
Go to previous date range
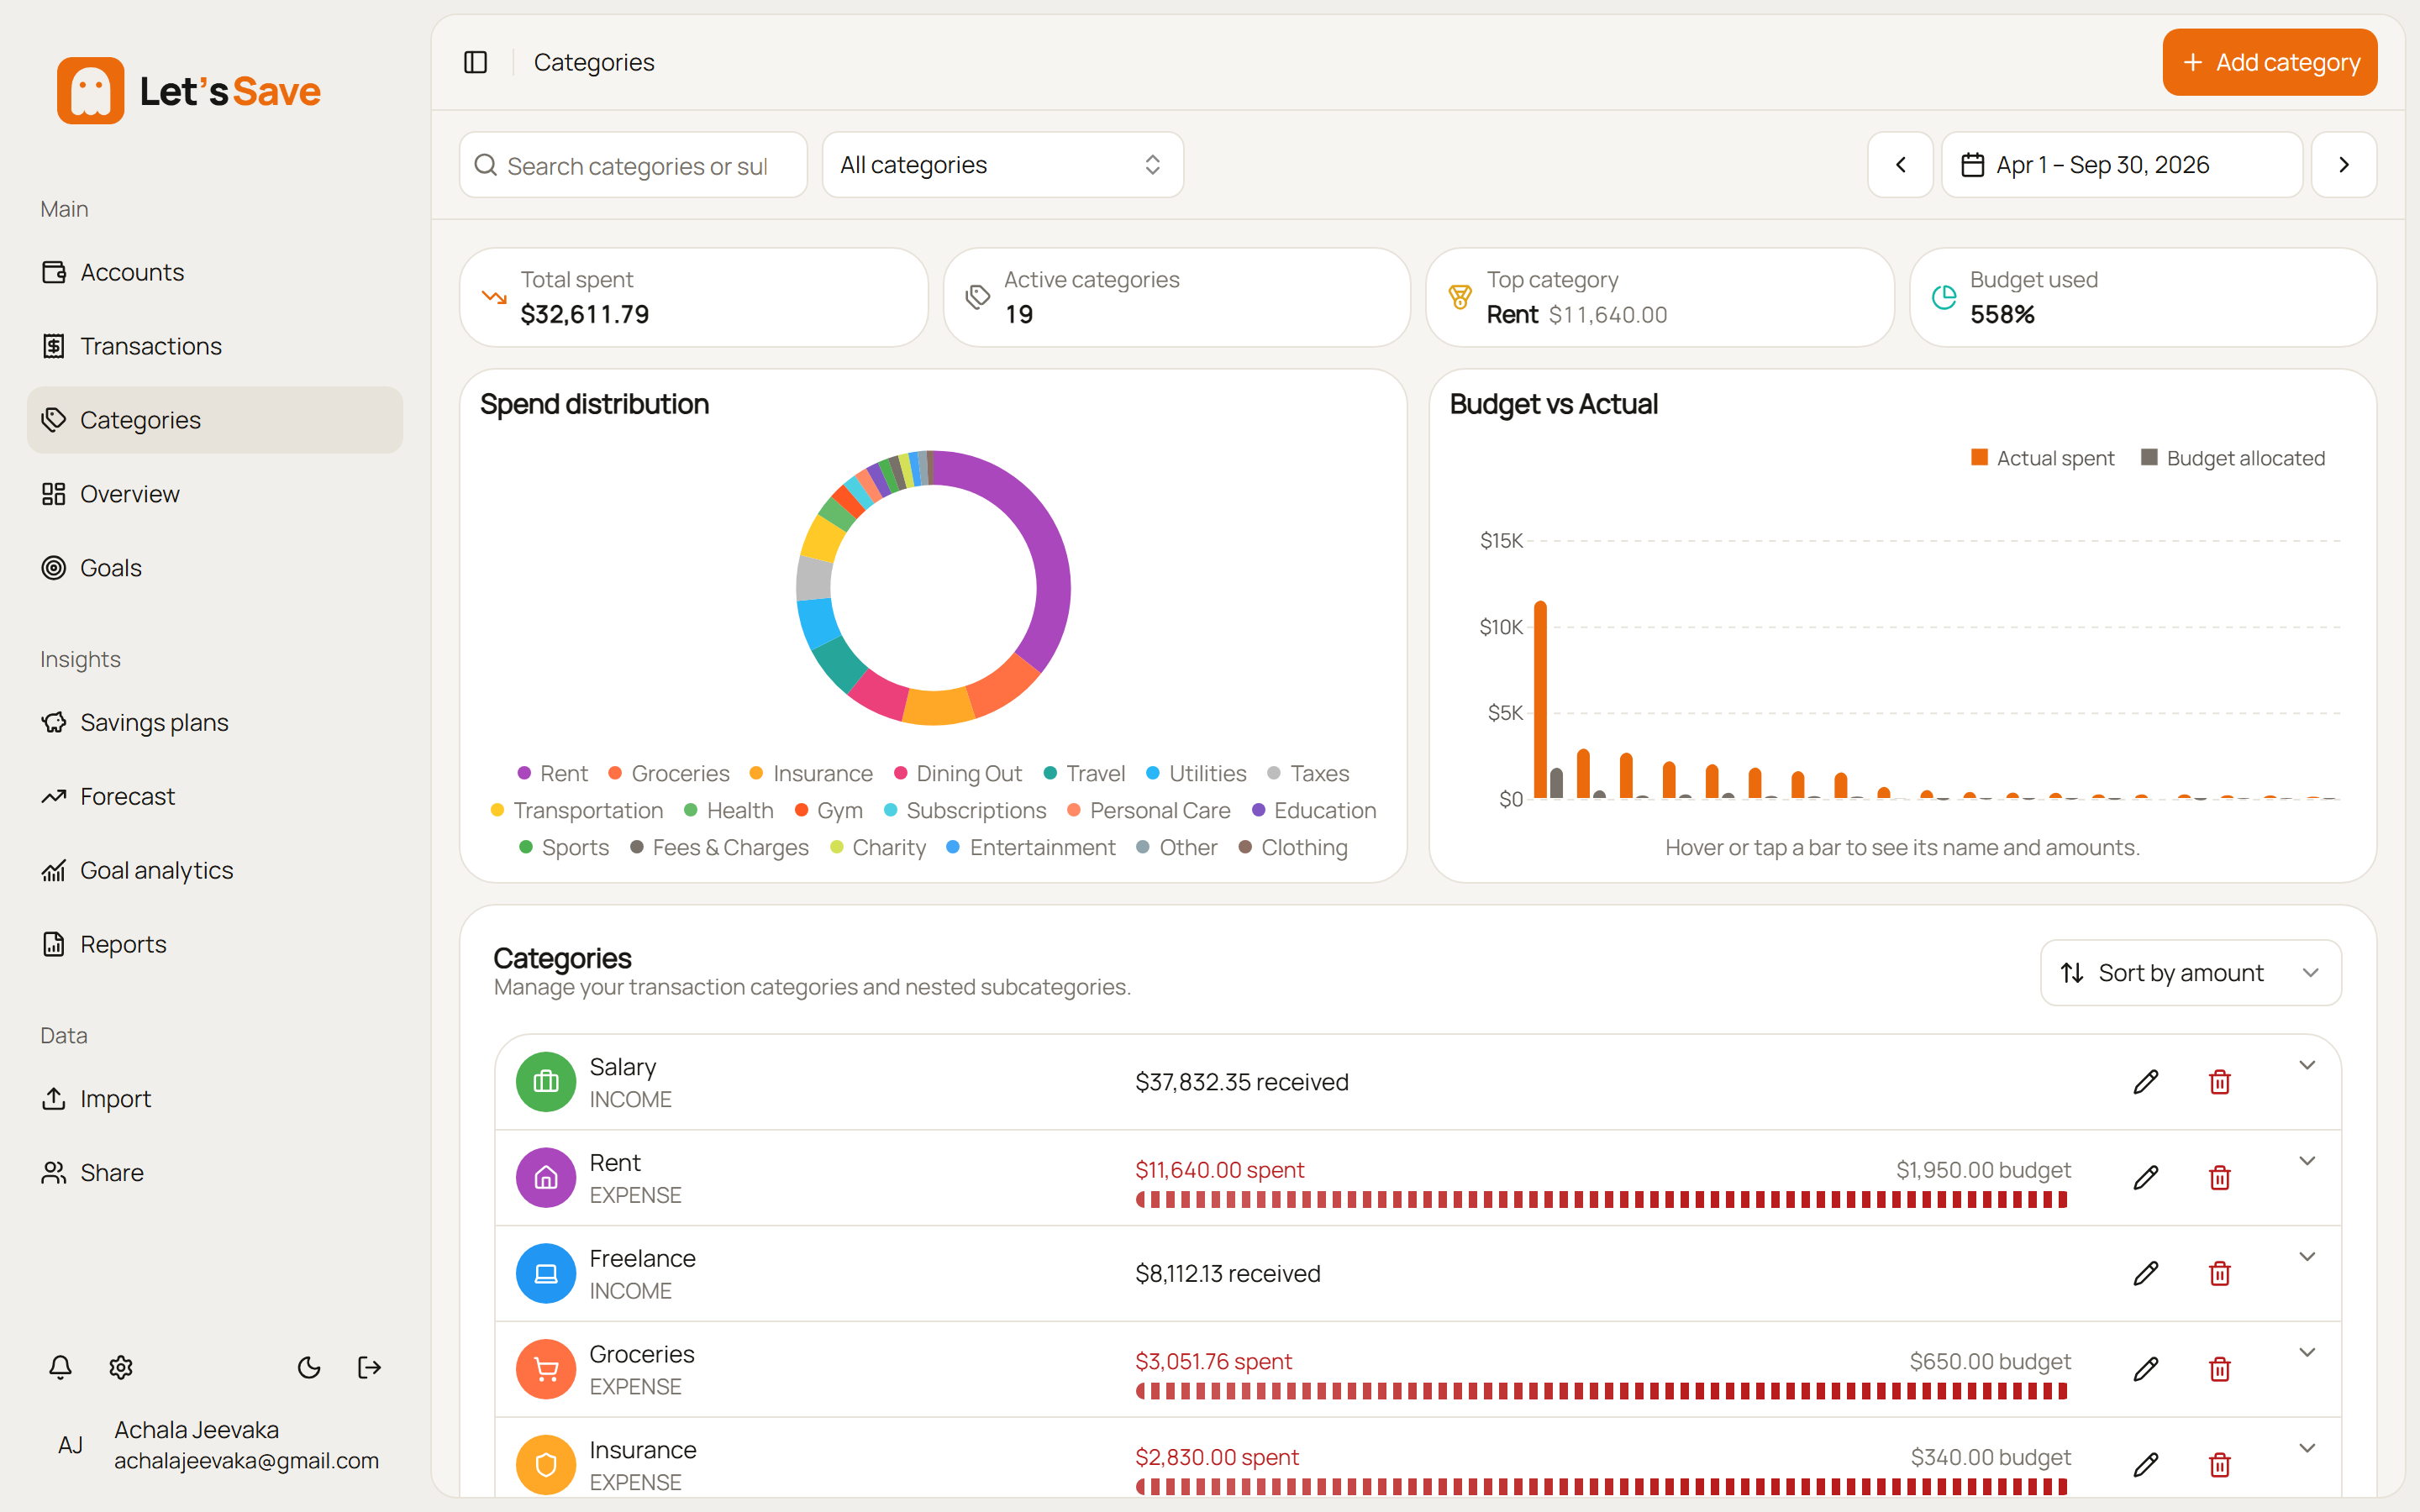tap(1901, 165)
